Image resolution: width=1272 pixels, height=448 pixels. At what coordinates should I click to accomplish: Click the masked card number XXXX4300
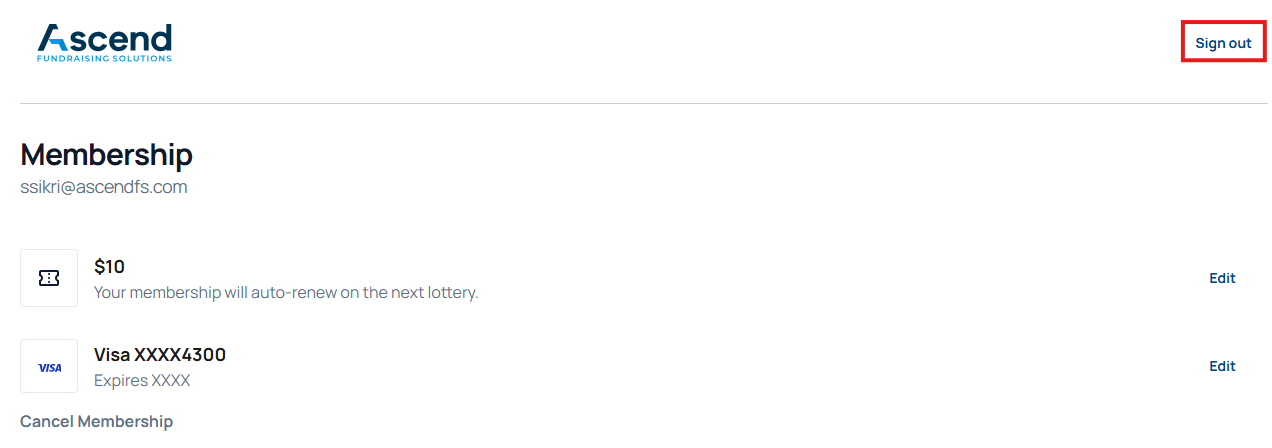(180, 355)
